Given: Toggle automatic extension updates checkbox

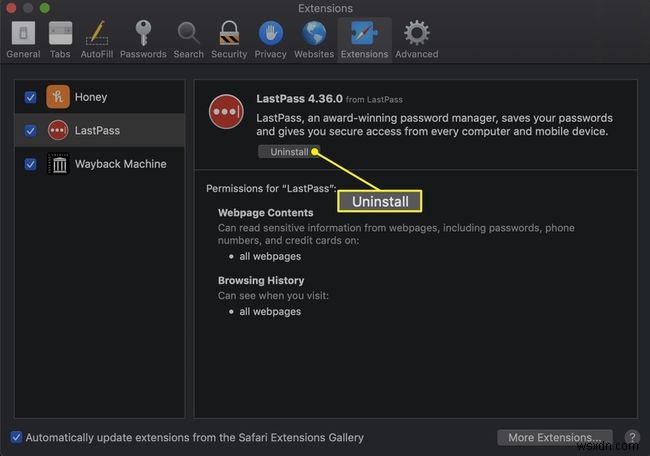Looking at the screenshot, I should (16, 437).
